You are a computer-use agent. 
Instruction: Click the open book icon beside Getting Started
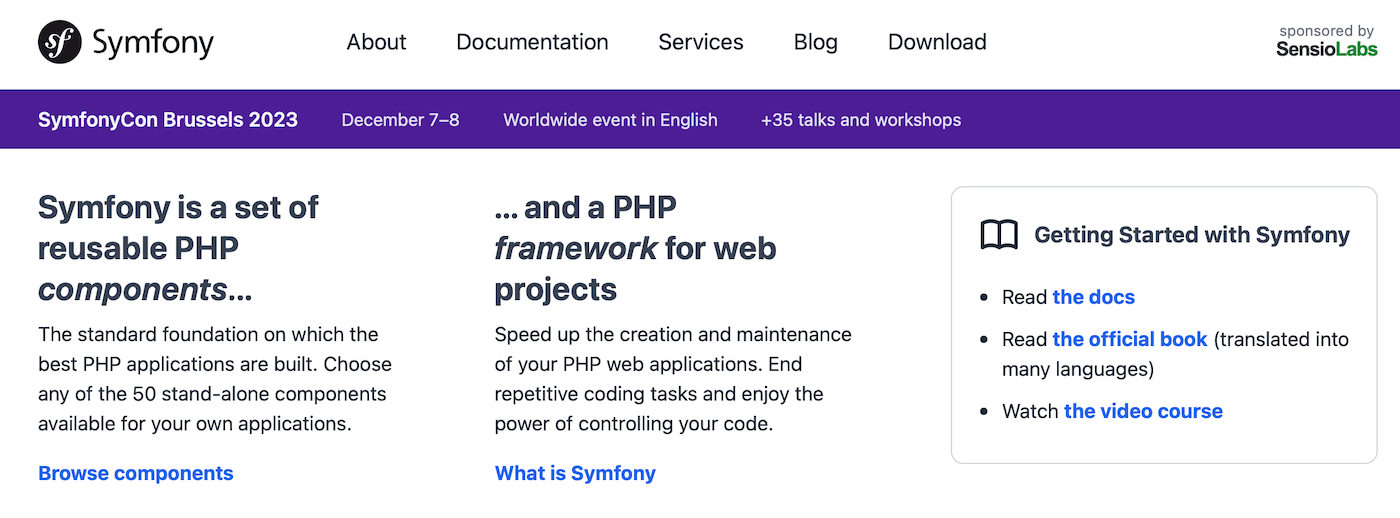[999, 235]
